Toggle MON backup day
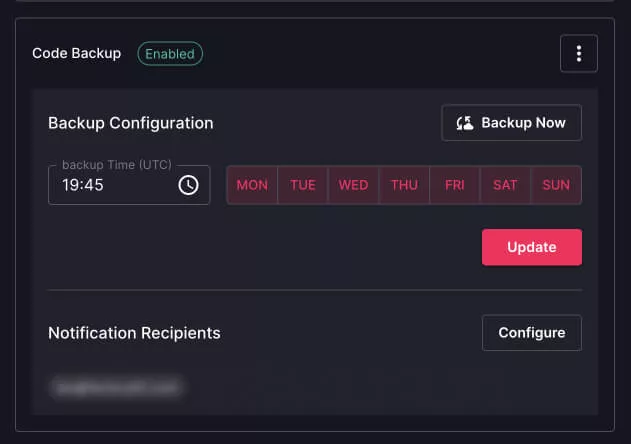 (x=252, y=185)
